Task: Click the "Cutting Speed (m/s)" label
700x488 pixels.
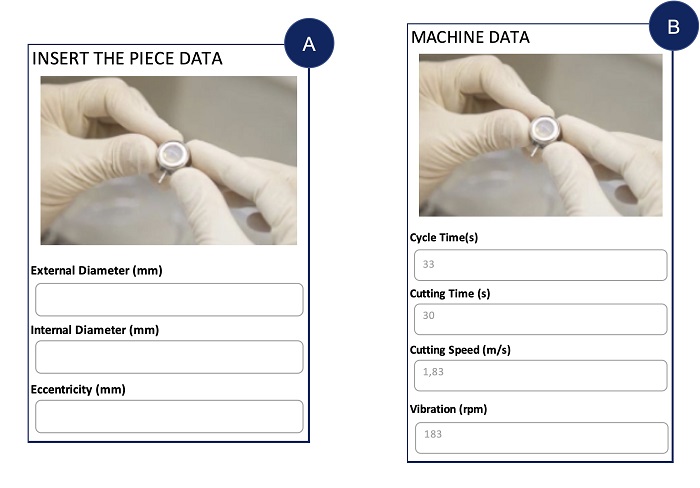Action: (x=460, y=350)
